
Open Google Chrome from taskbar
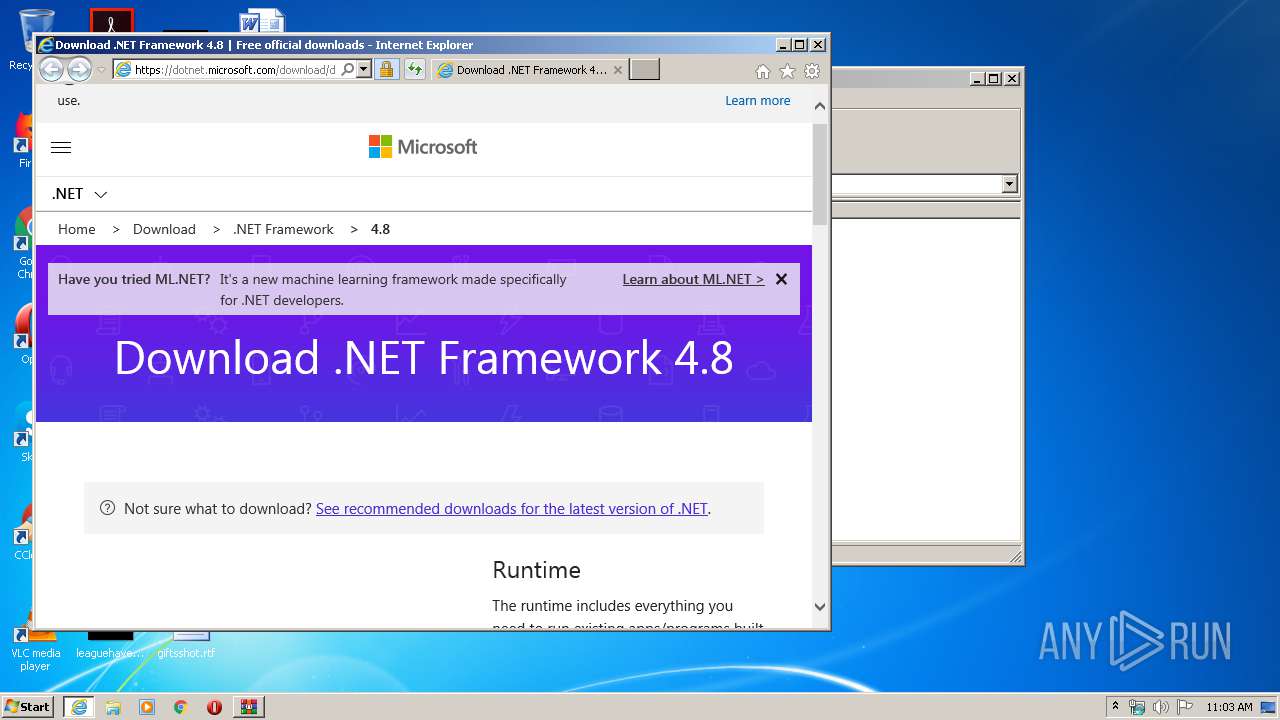[x=181, y=707]
